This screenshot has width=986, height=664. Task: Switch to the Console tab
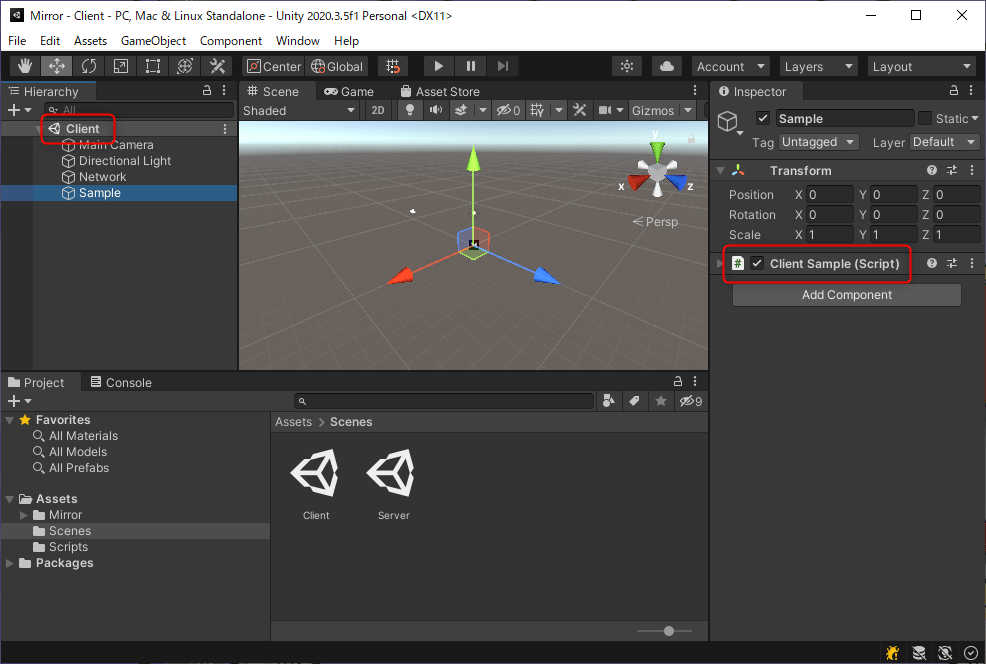coord(121,382)
